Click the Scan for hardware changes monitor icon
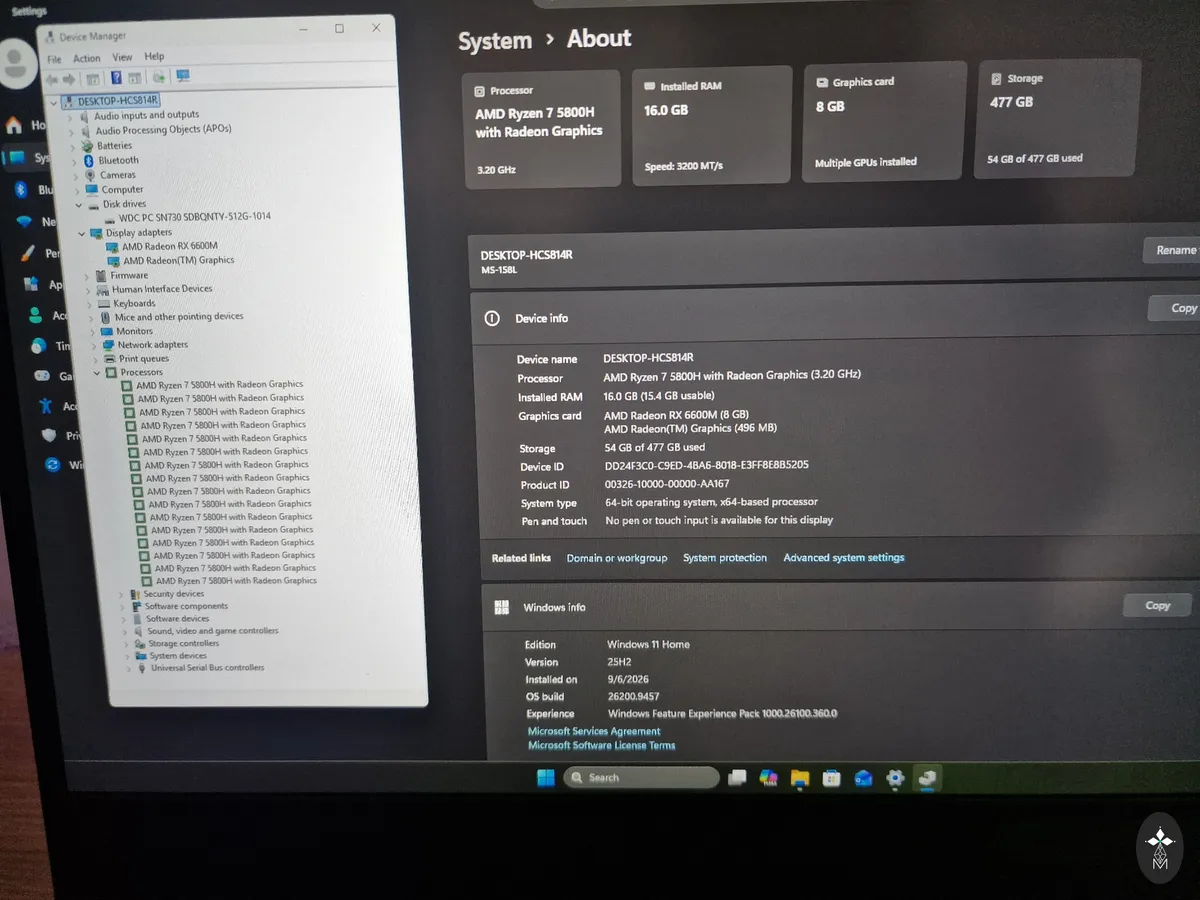This screenshot has height=900, width=1200. [x=183, y=77]
